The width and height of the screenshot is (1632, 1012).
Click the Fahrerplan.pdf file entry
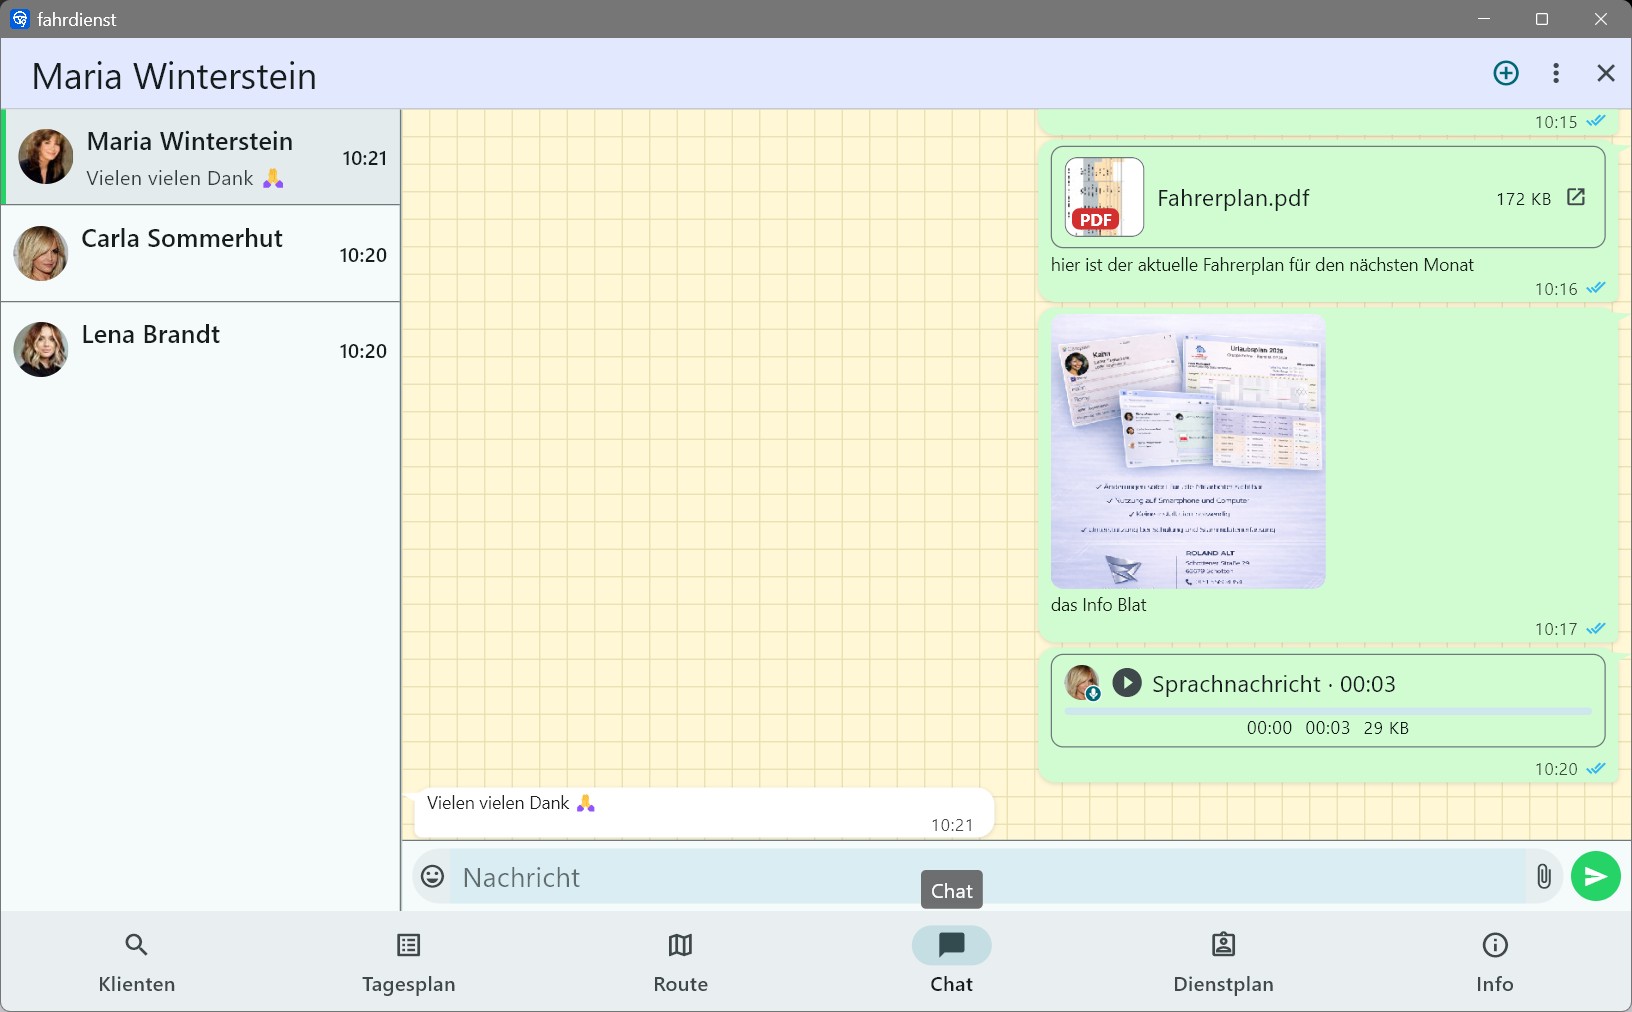(x=1233, y=198)
